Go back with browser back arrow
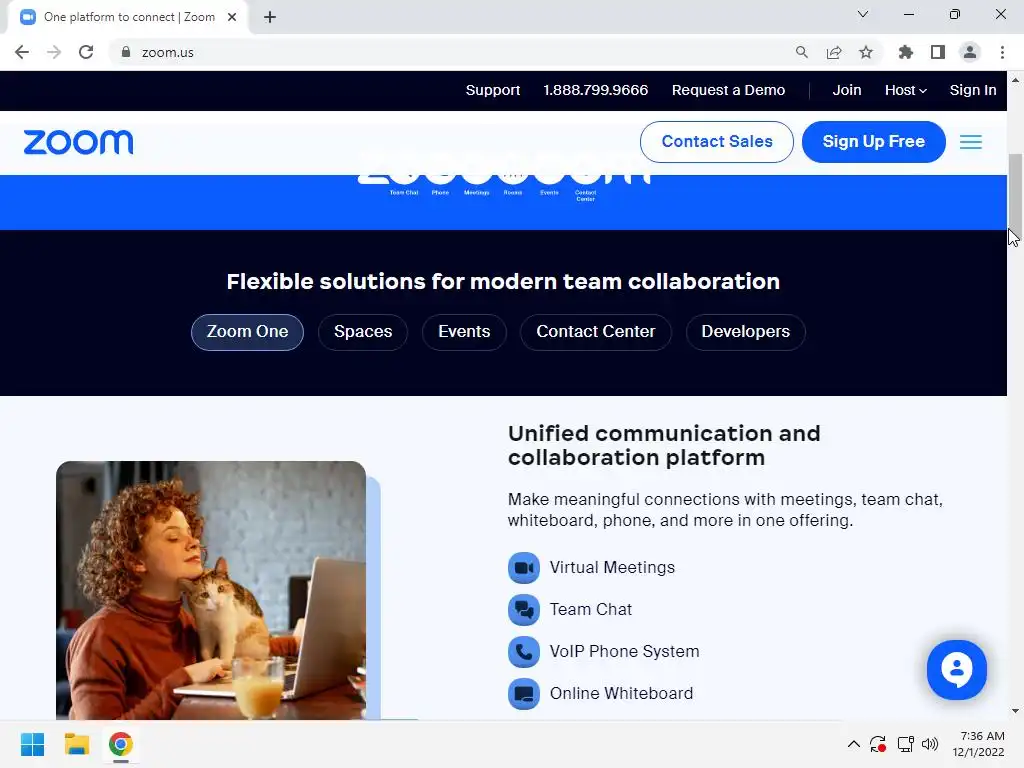This screenshot has width=1024, height=768. (x=22, y=52)
